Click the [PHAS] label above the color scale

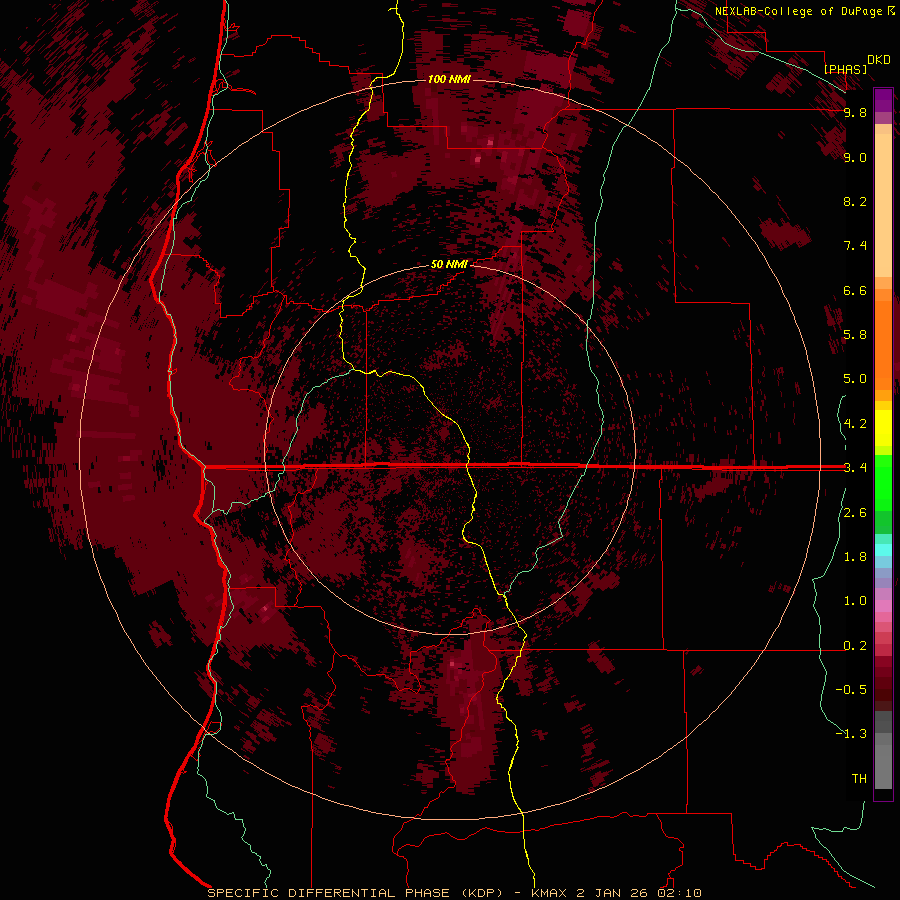845,69
